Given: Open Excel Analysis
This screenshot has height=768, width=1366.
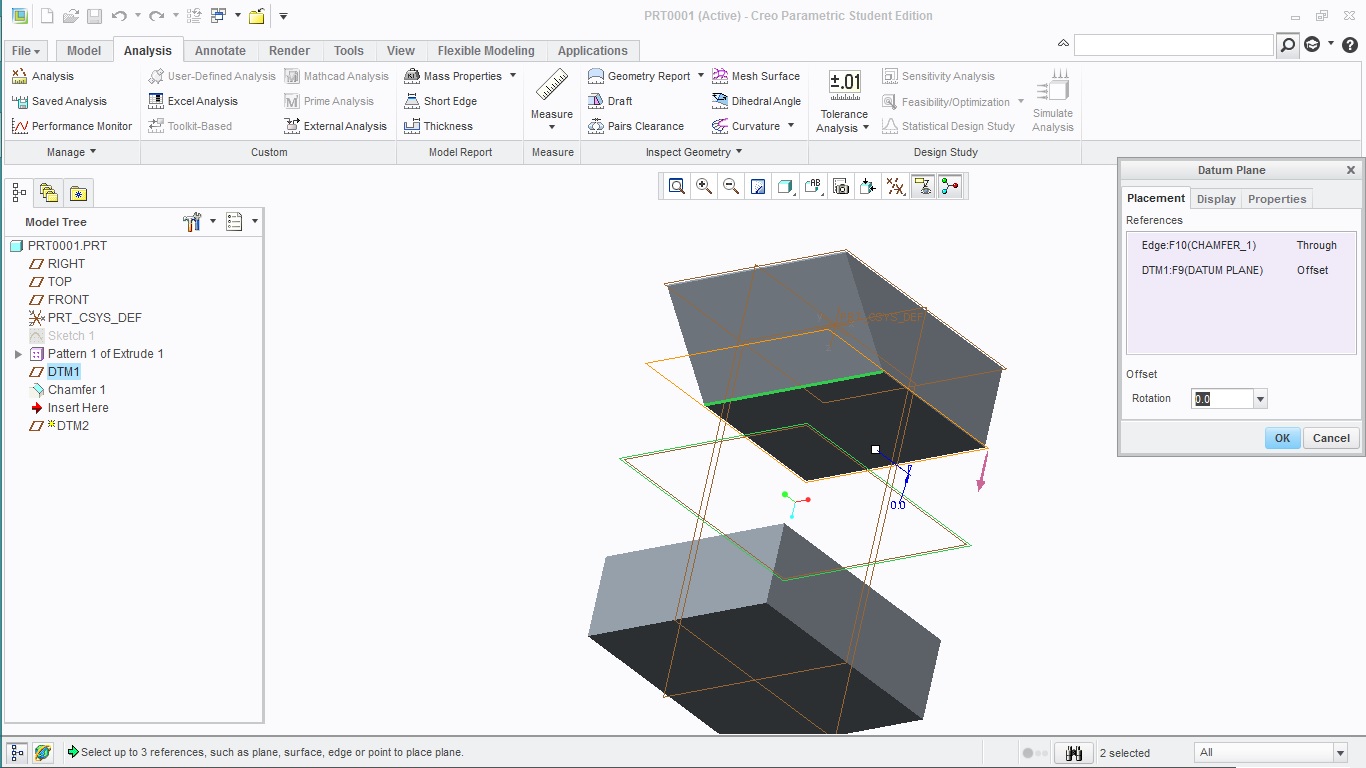Looking at the screenshot, I should coord(193,101).
